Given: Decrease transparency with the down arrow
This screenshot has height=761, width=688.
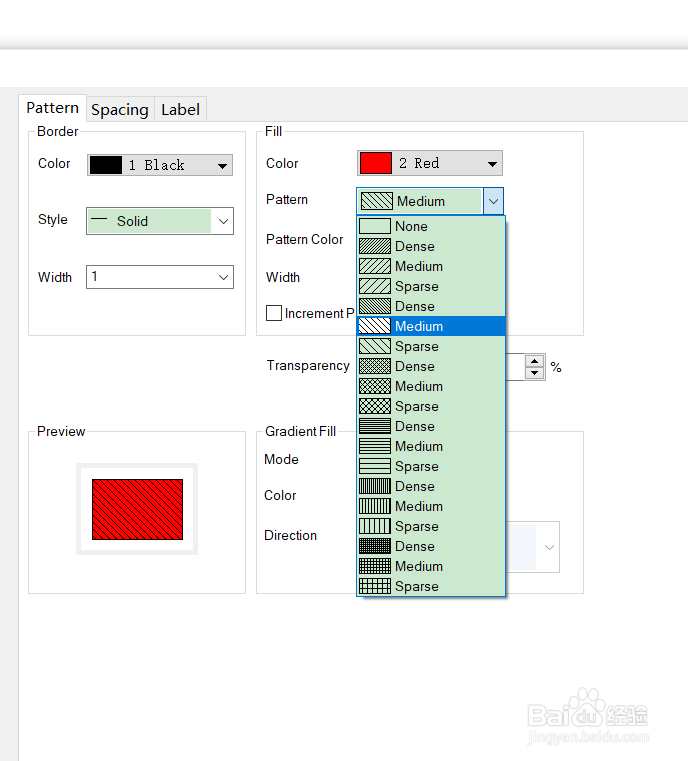Looking at the screenshot, I should click(x=535, y=373).
